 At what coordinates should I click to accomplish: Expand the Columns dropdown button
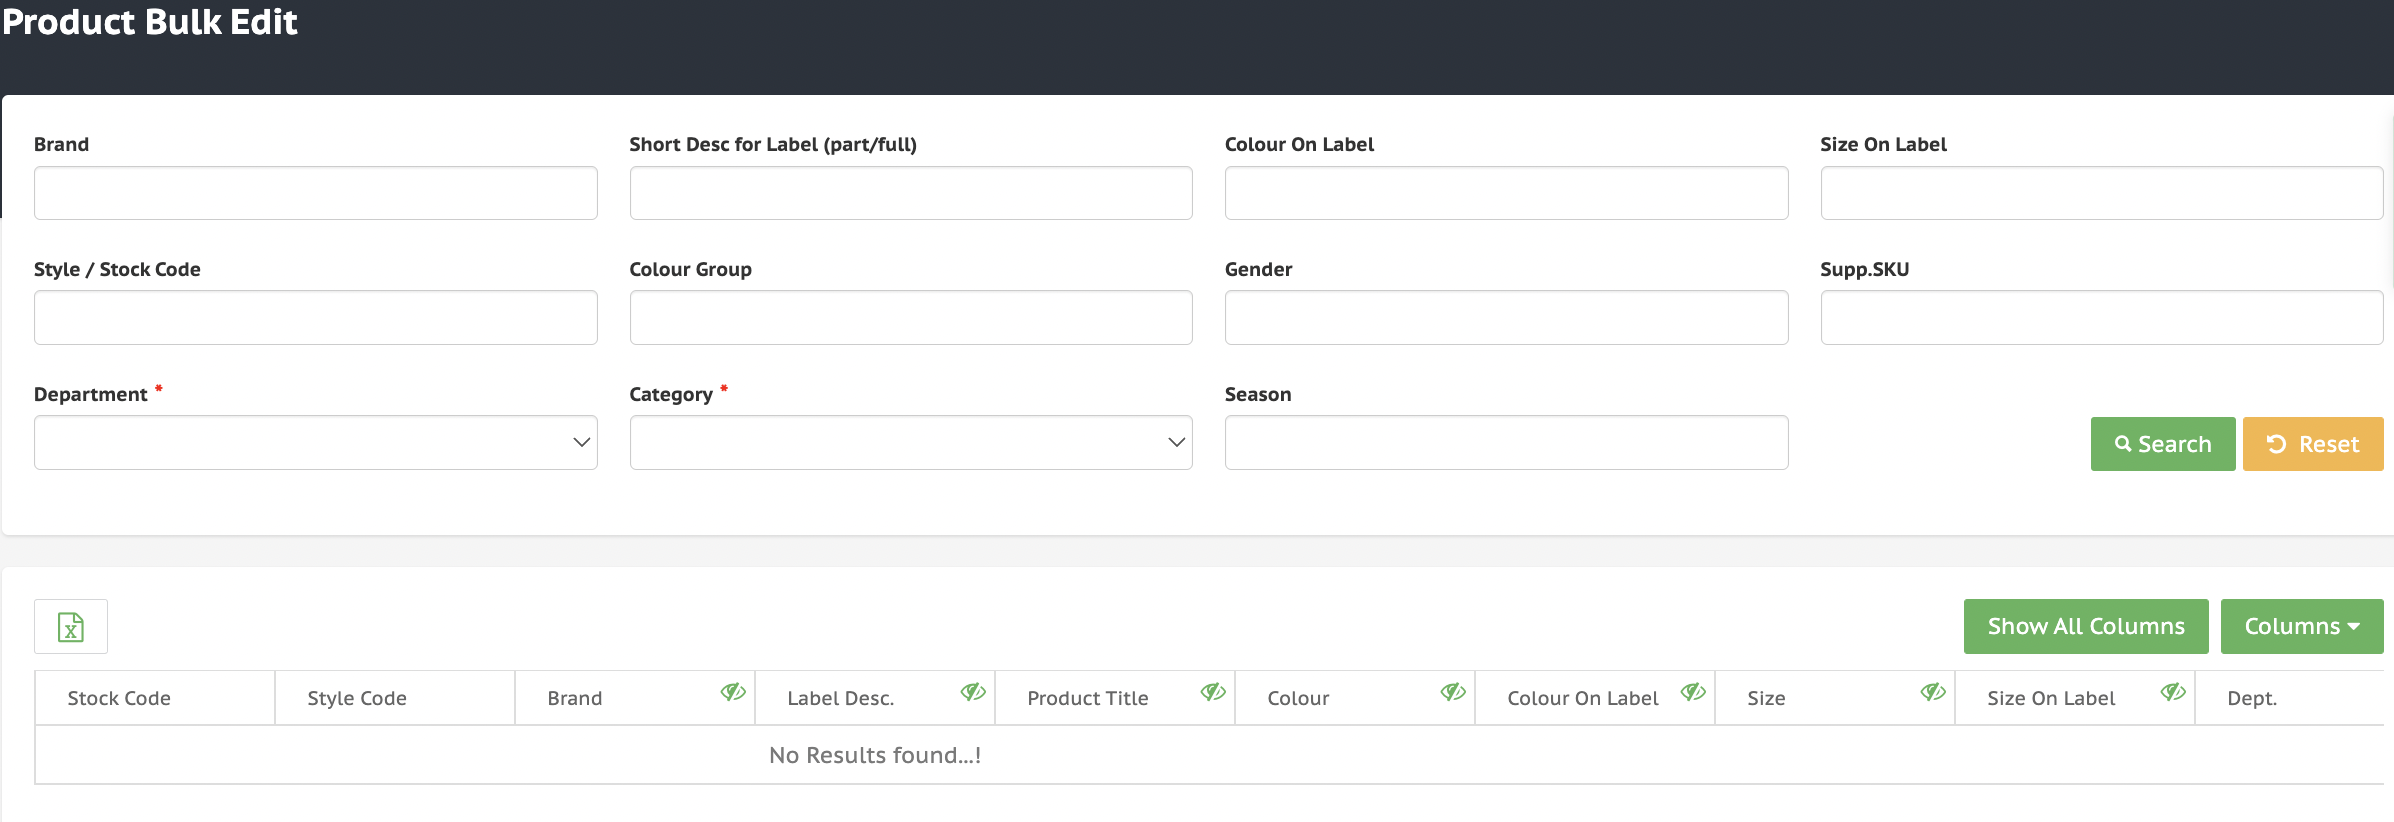(2302, 627)
